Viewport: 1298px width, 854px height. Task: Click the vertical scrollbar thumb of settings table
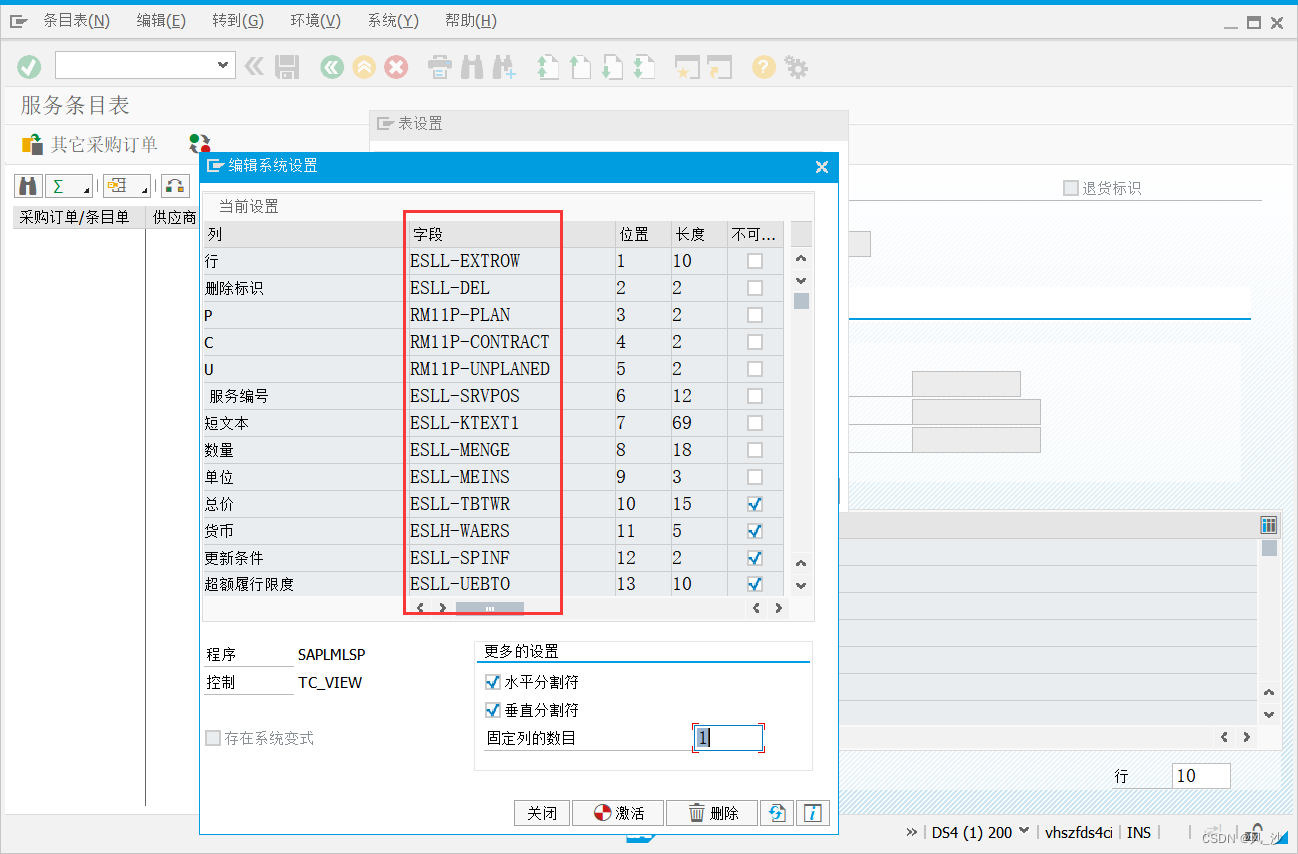802,301
